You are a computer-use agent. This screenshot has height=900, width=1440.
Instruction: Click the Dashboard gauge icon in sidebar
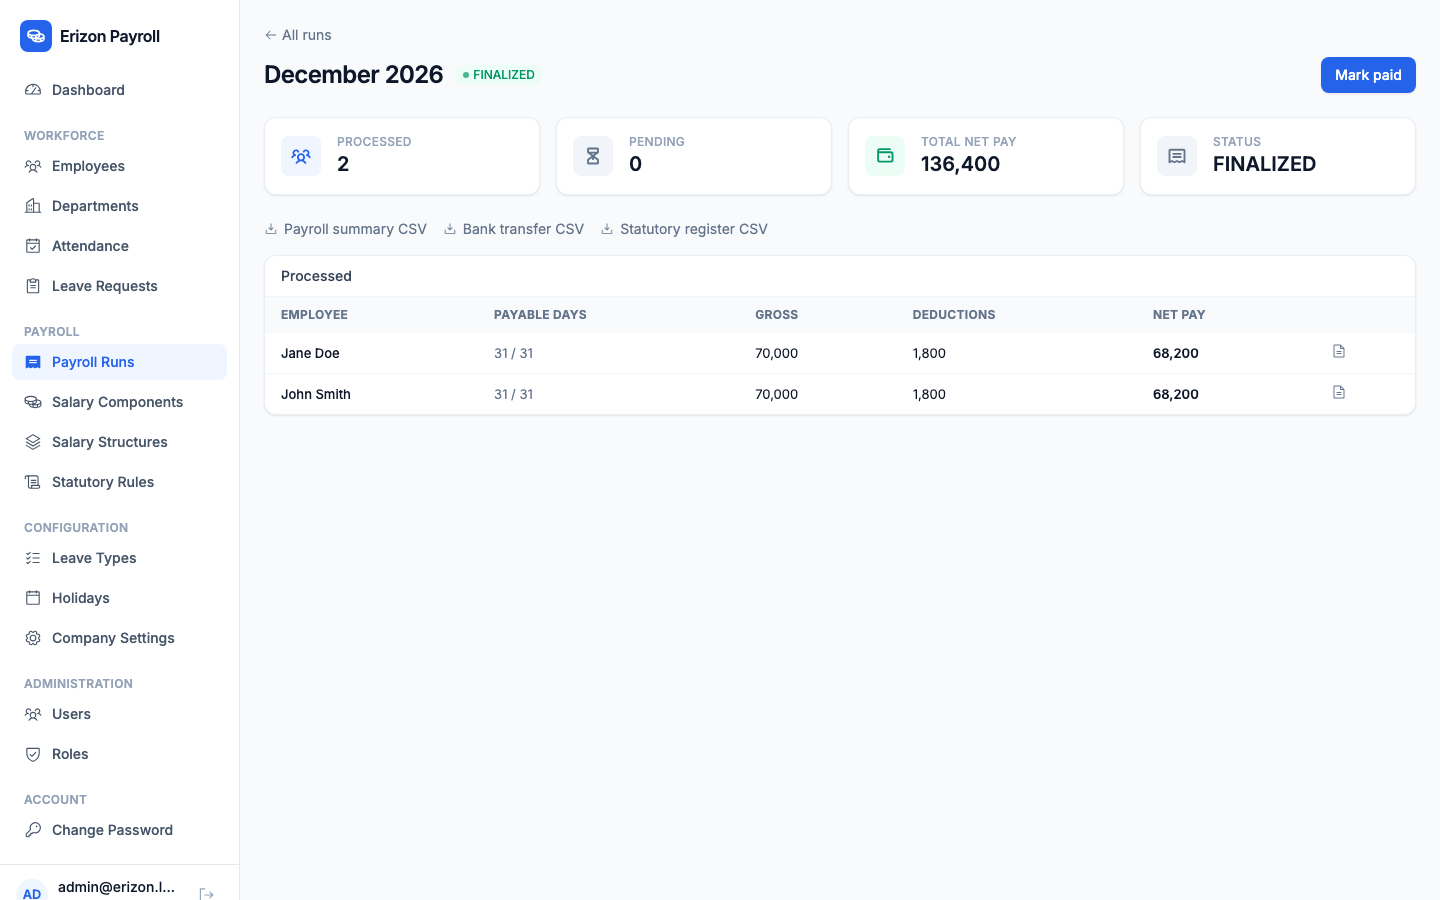(x=33, y=90)
